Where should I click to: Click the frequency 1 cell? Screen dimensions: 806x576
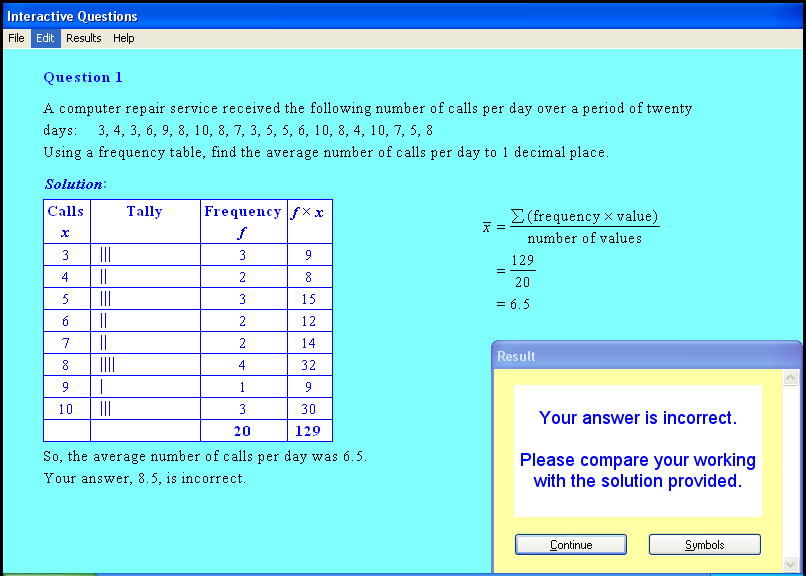coord(243,387)
